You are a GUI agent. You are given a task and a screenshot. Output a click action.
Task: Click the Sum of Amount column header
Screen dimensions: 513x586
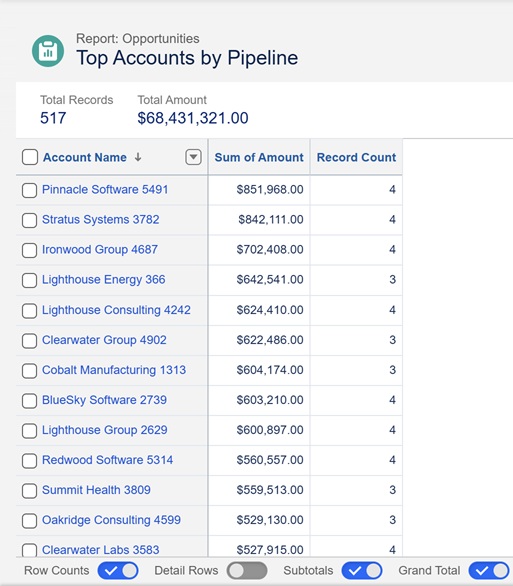259,157
